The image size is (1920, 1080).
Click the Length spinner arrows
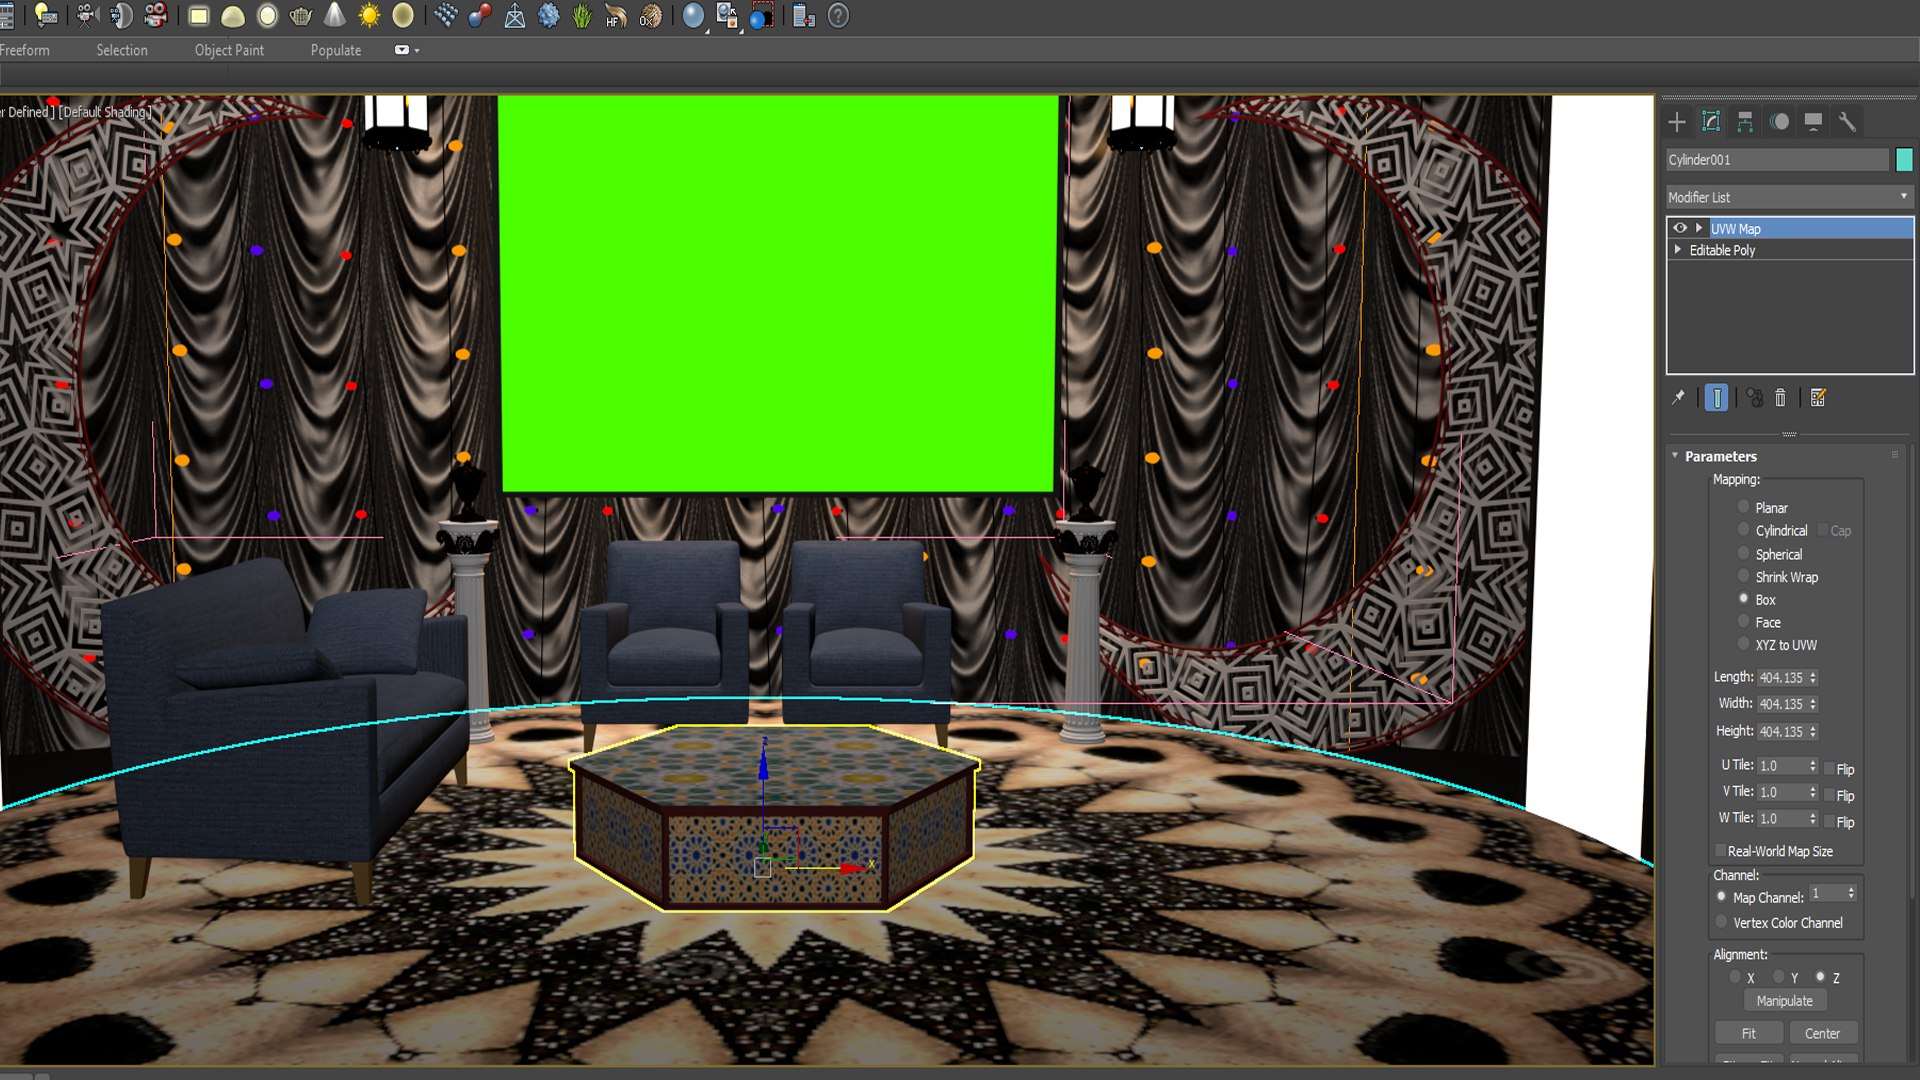click(x=1813, y=677)
